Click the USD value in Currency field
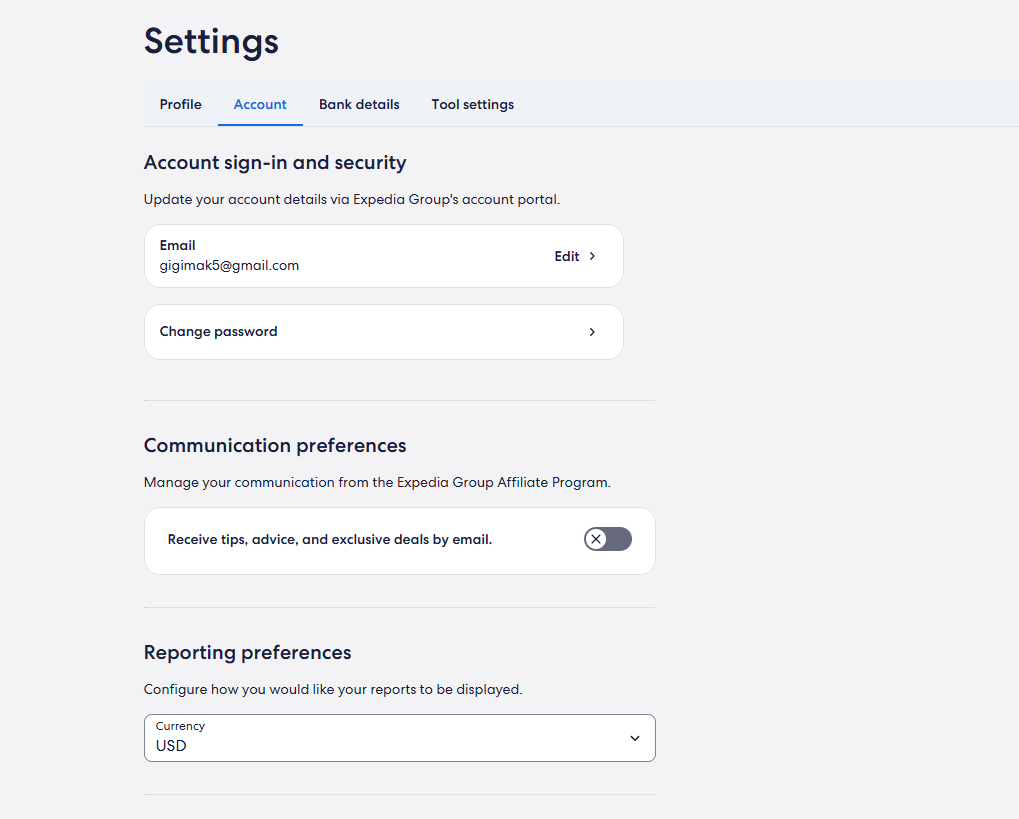1019x819 pixels. [171, 746]
